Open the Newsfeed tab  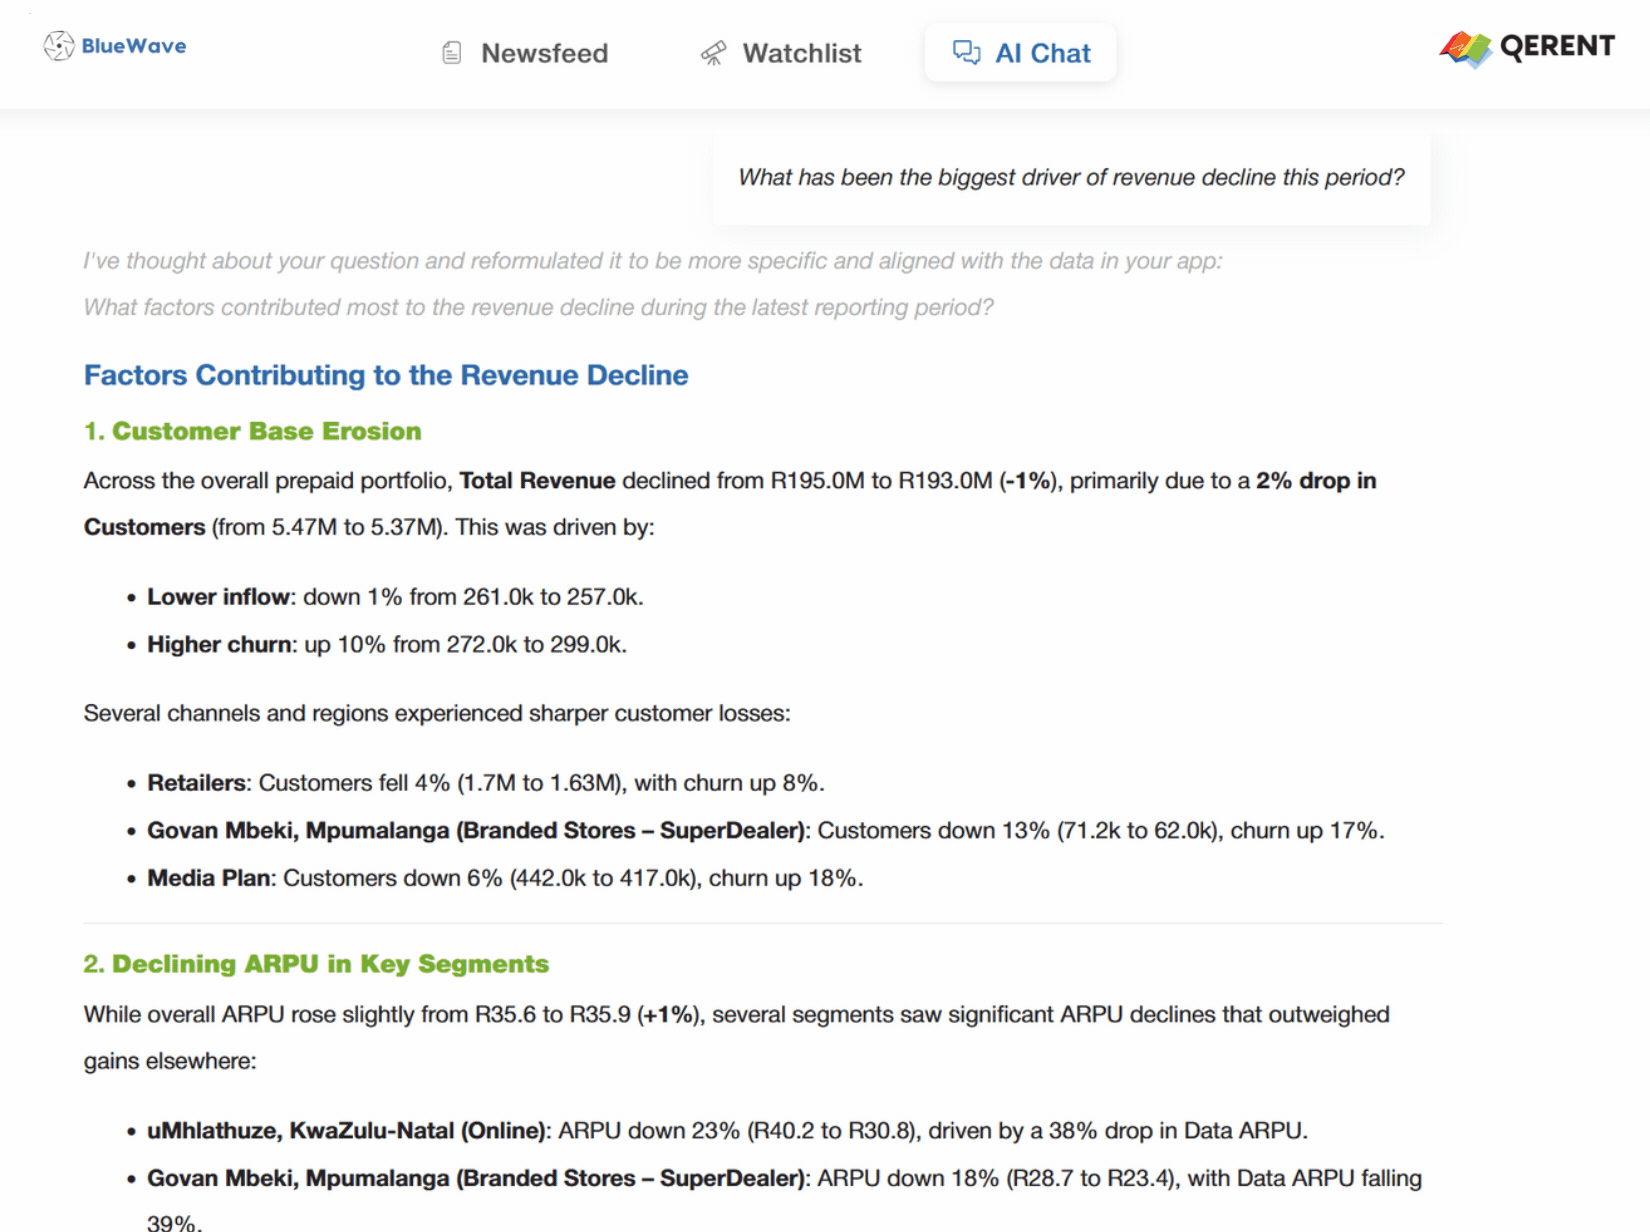point(544,53)
